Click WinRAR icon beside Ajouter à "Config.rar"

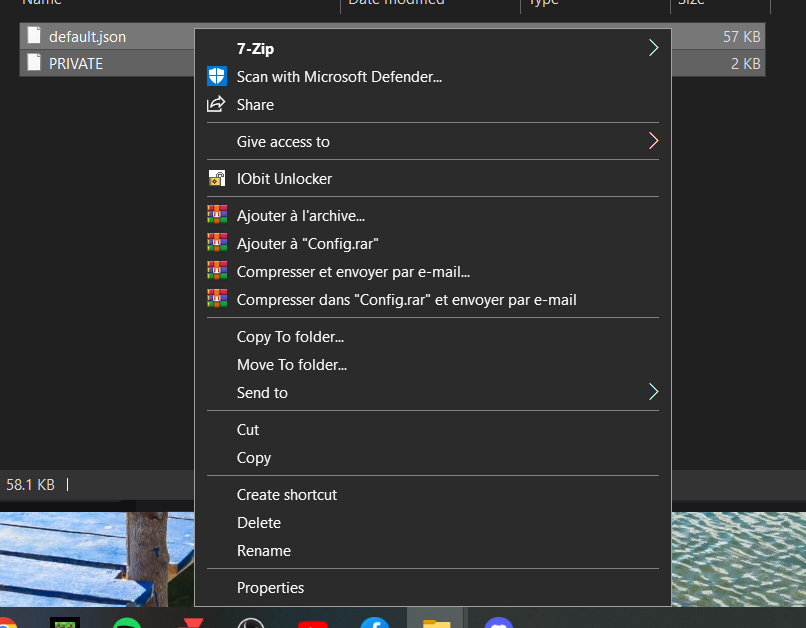tap(217, 242)
